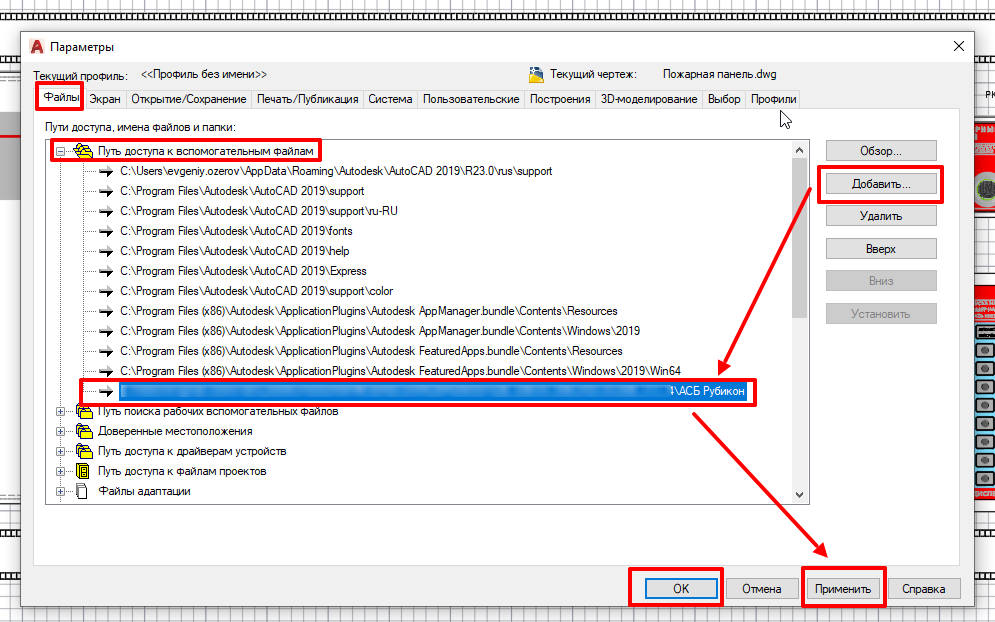Click icon of Путь доступа к файлам проектов
Image resolution: width=995 pixels, height=622 pixels.
(82, 472)
